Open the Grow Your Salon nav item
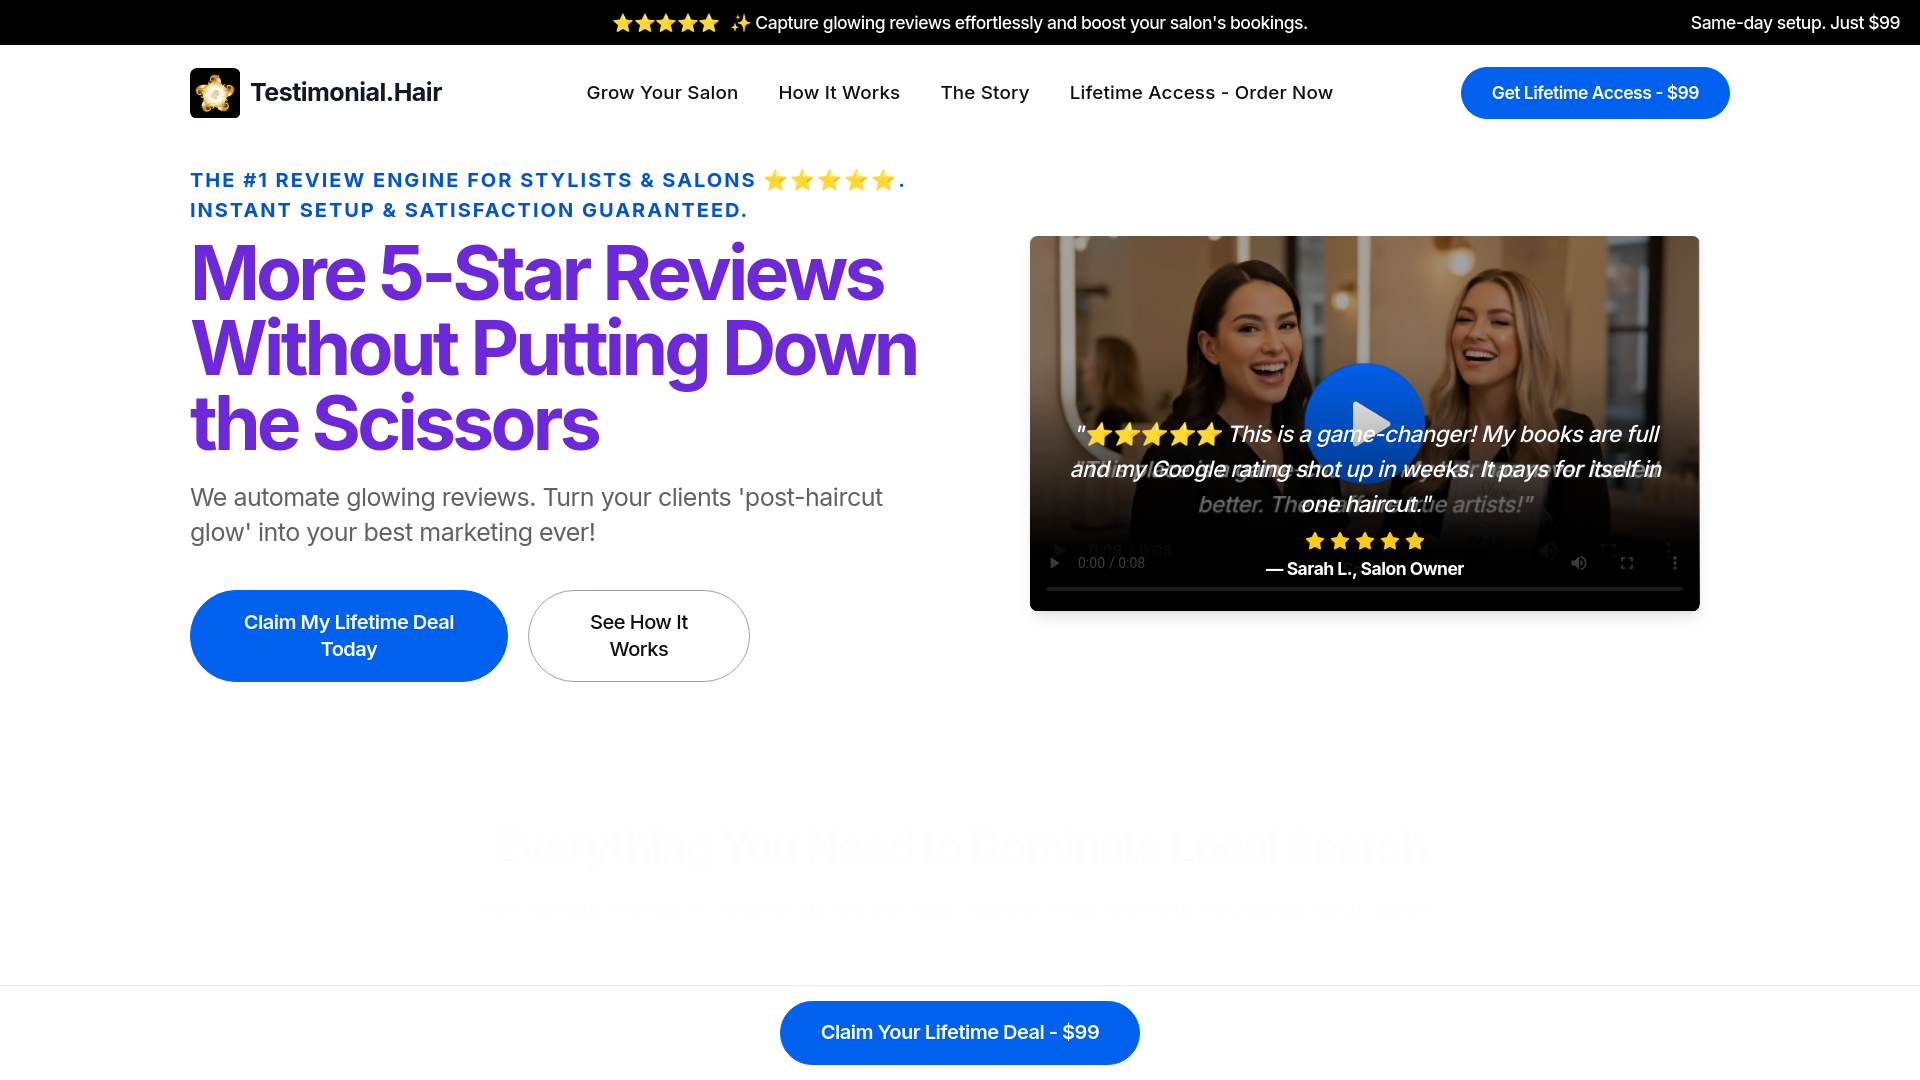This screenshot has width=1920, height=1080. tap(662, 93)
